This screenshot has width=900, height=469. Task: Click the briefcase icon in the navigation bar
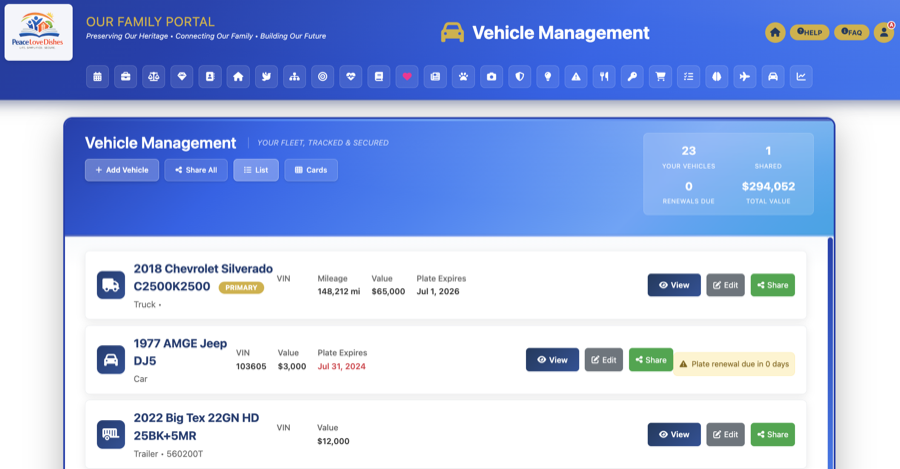(126, 76)
